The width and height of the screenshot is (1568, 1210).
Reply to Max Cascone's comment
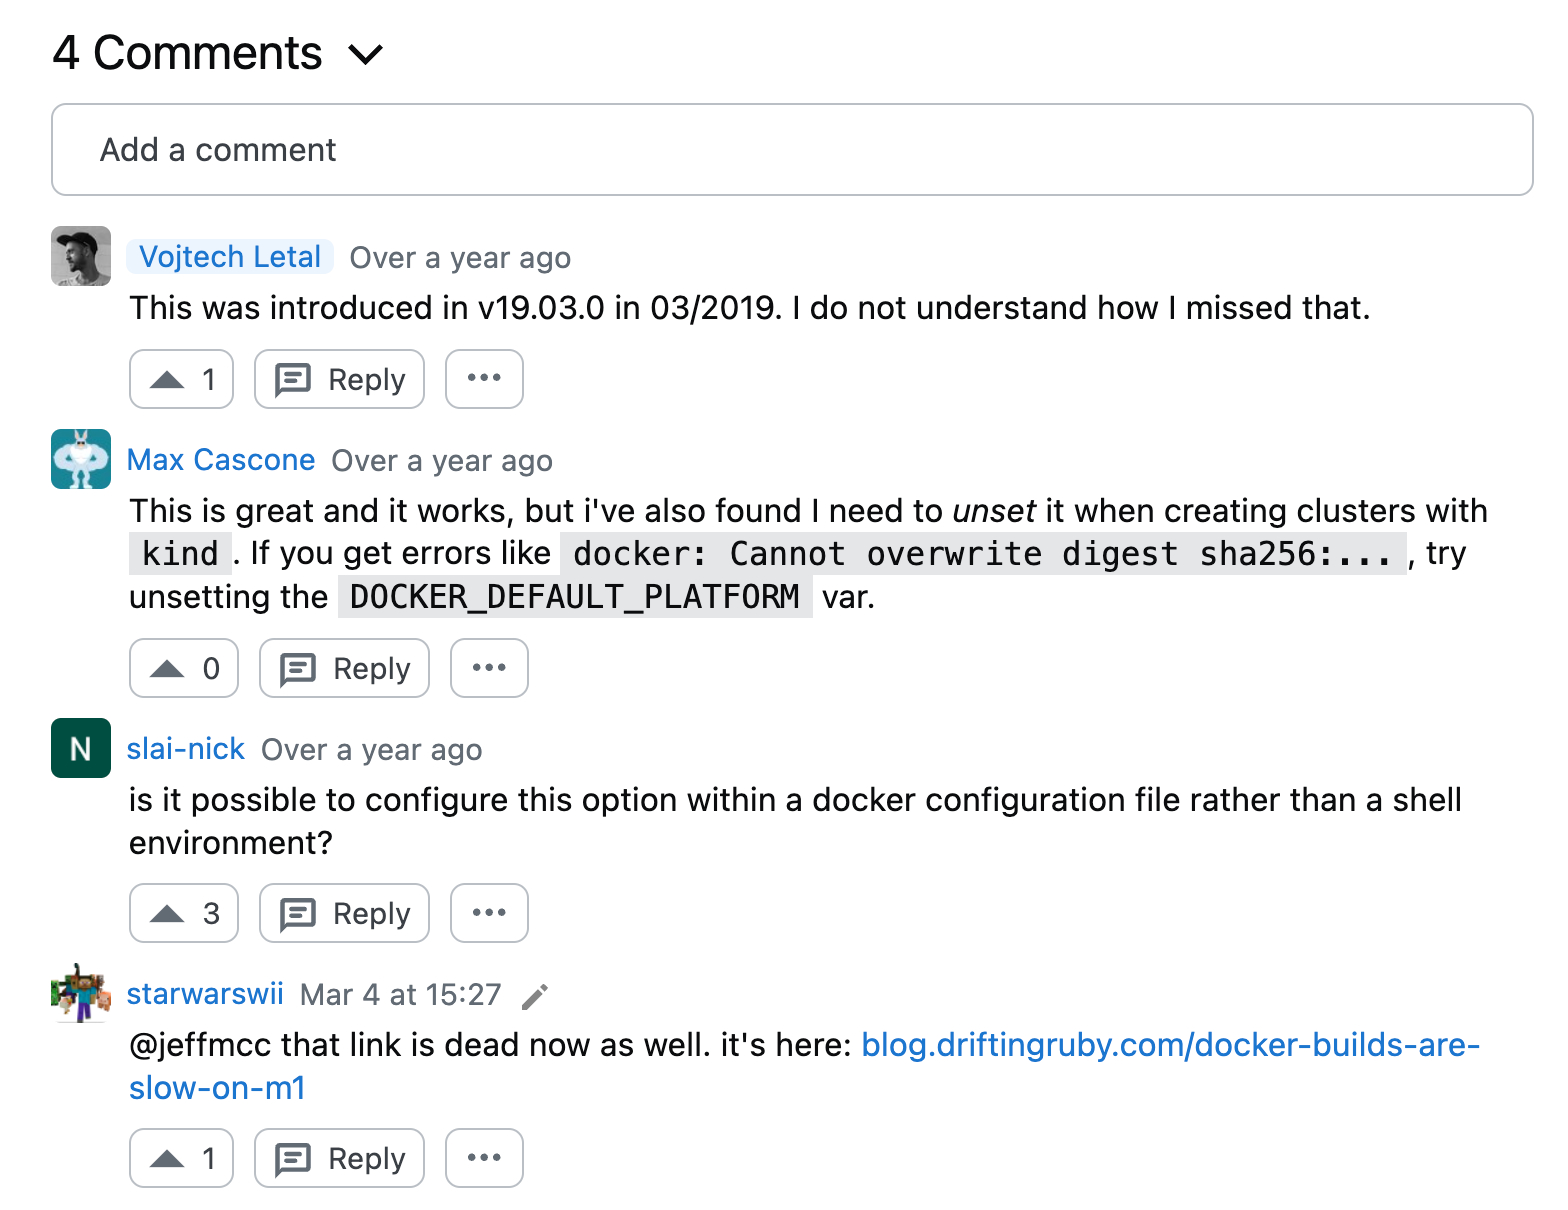point(344,668)
